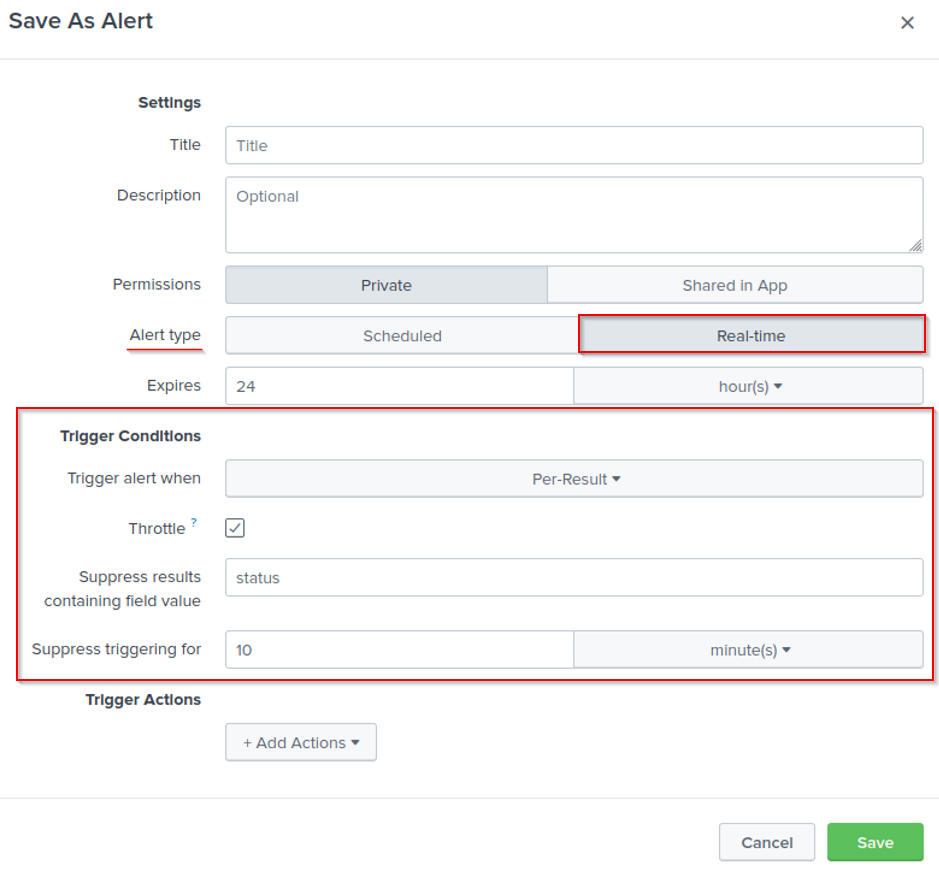The width and height of the screenshot is (939, 873).
Task: Click the suppress field containing status
Action: [x=573, y=578]
